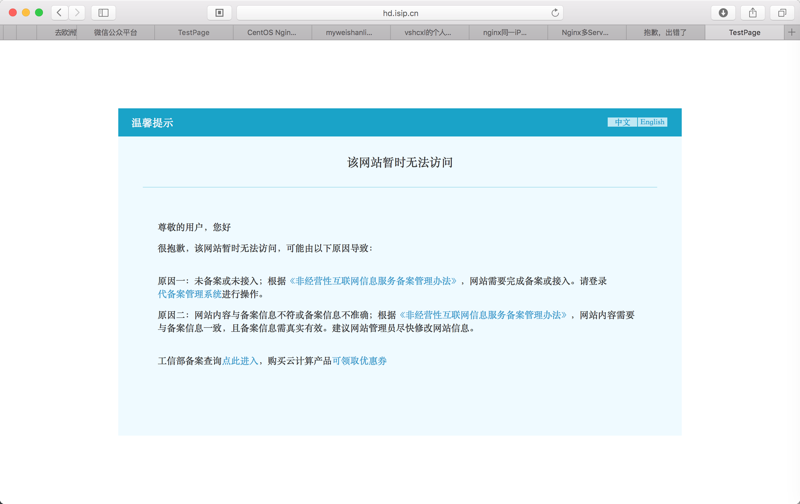Open the Share button

[x=753, y=13]
